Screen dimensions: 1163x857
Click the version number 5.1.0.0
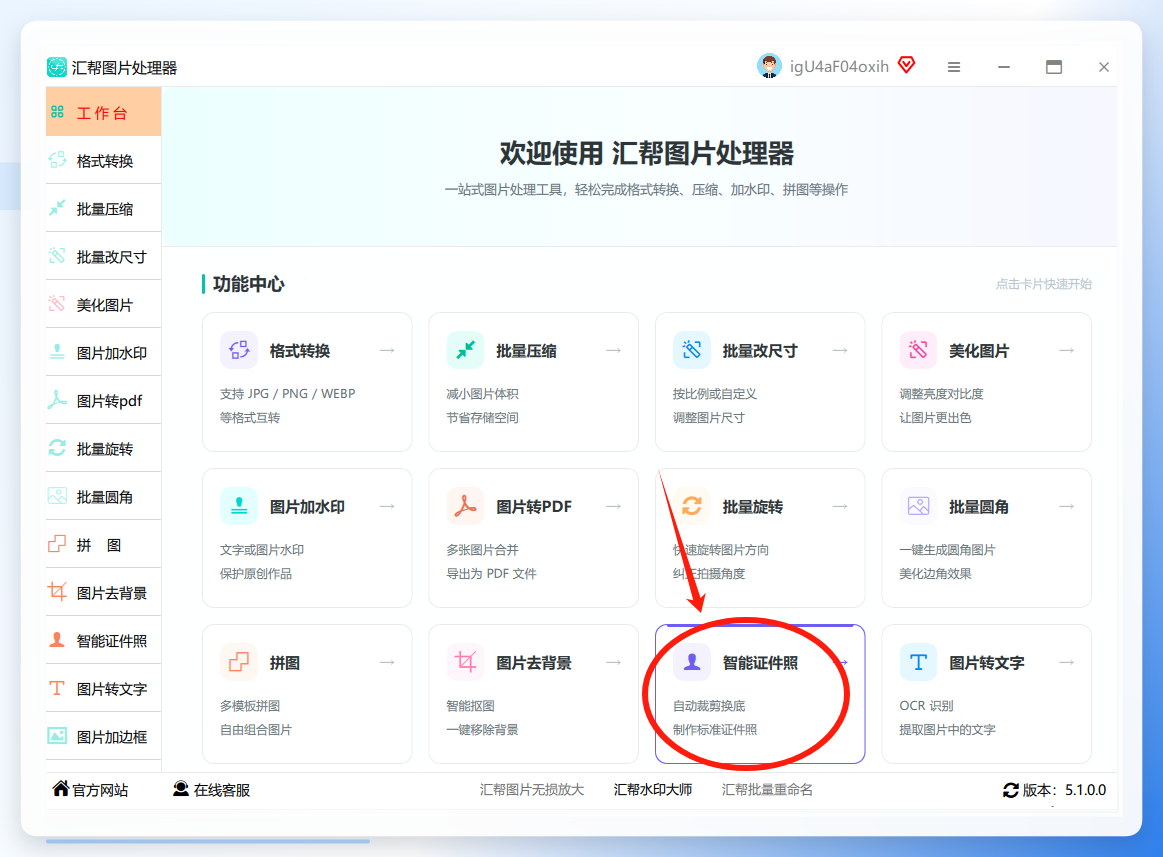coord(1086,790)
